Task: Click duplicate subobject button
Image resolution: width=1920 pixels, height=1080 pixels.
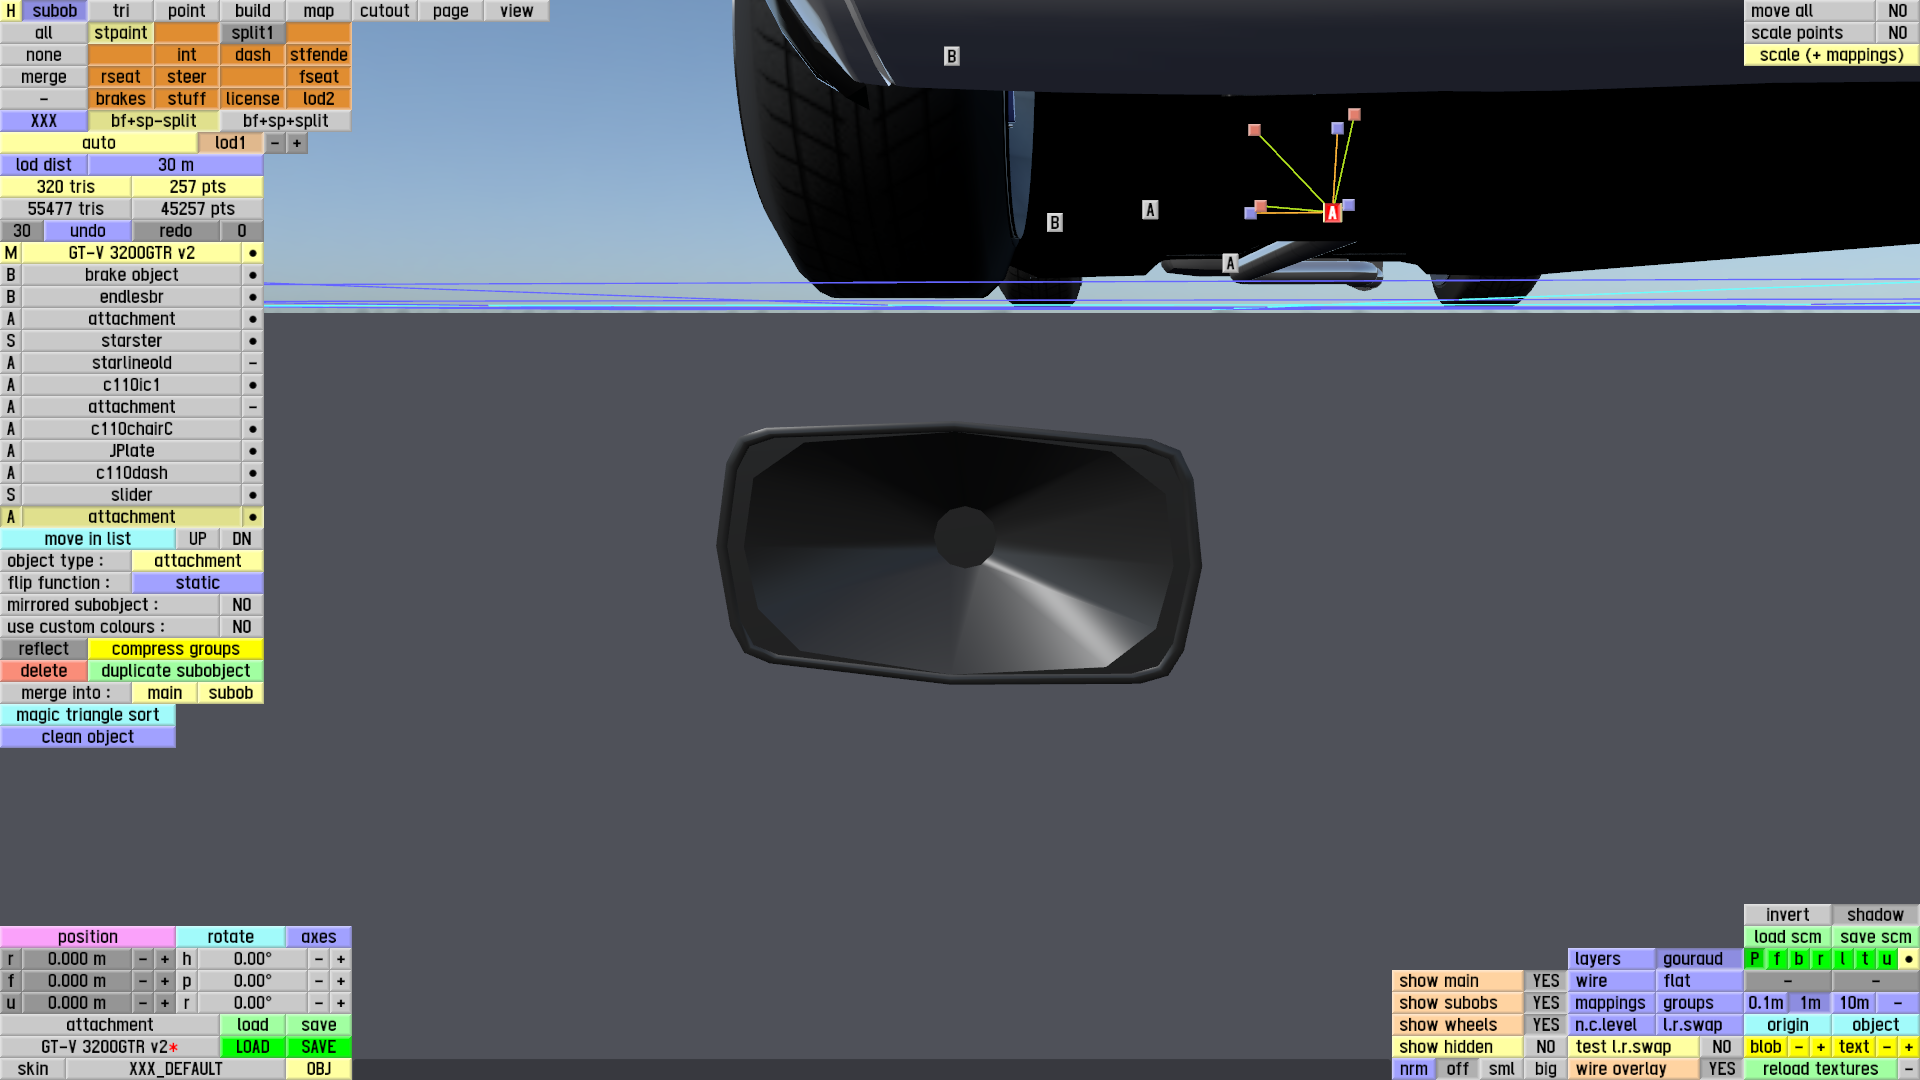Action: [175, 671]
